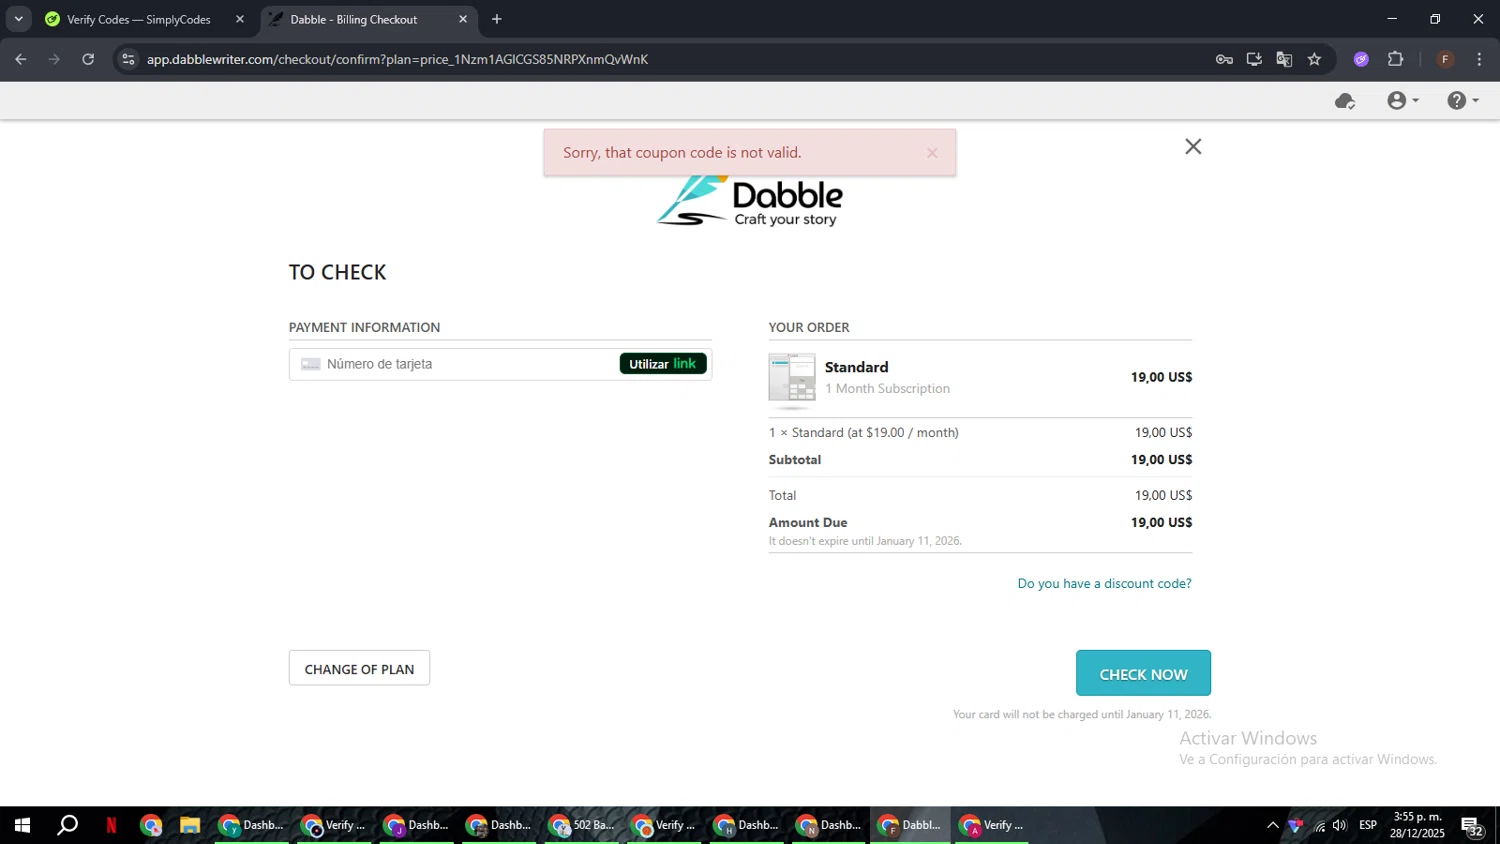Close the Verify Codes — SimplyCodes tab
This screenshot has height=844, width=1500.
(x=240, y=19)
